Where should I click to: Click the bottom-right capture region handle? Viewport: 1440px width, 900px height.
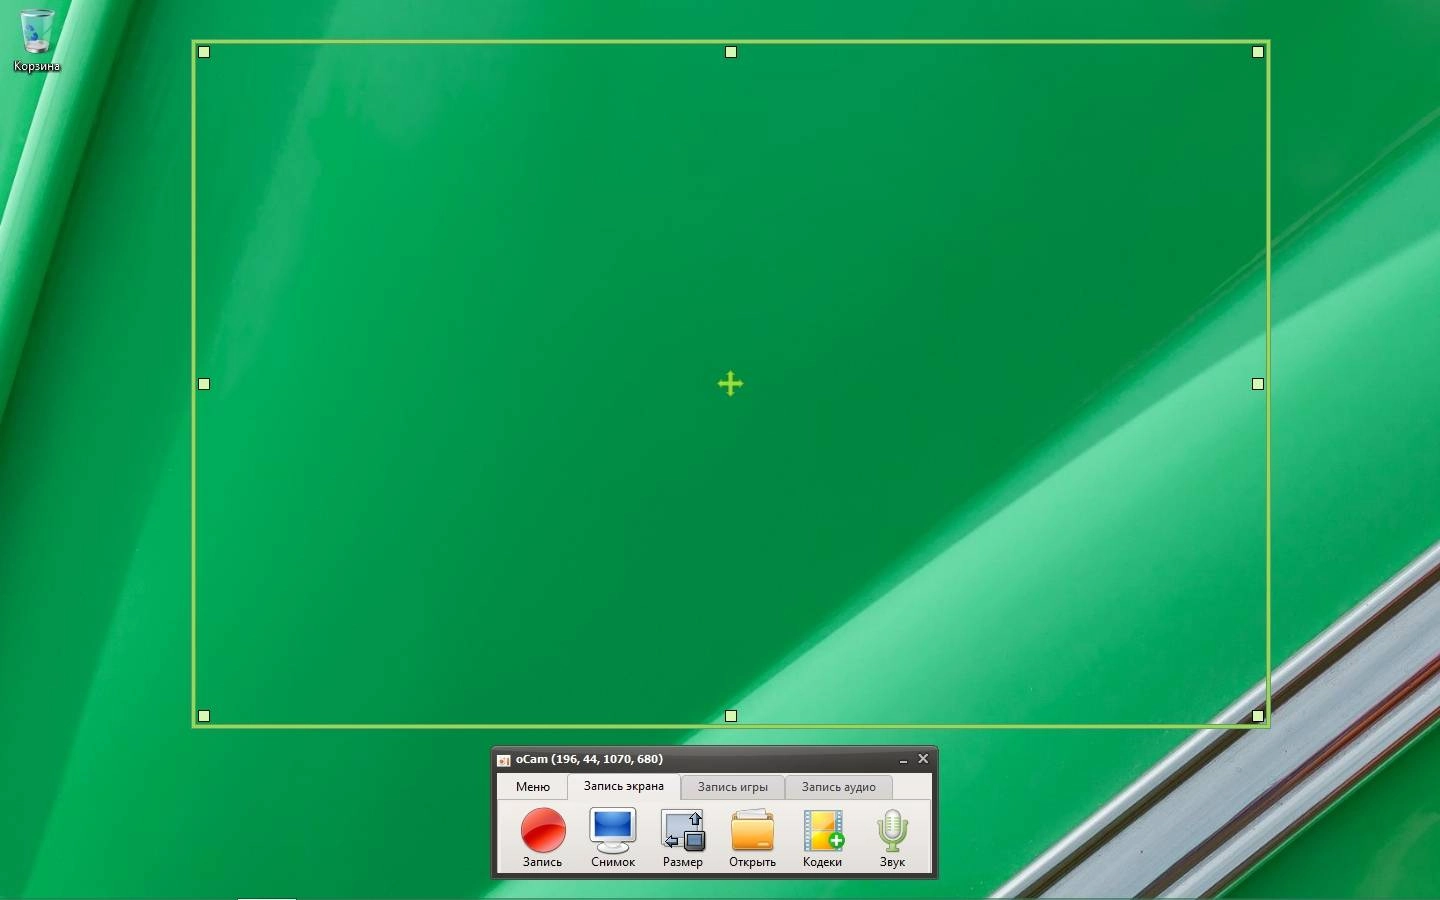[1258, 716]
